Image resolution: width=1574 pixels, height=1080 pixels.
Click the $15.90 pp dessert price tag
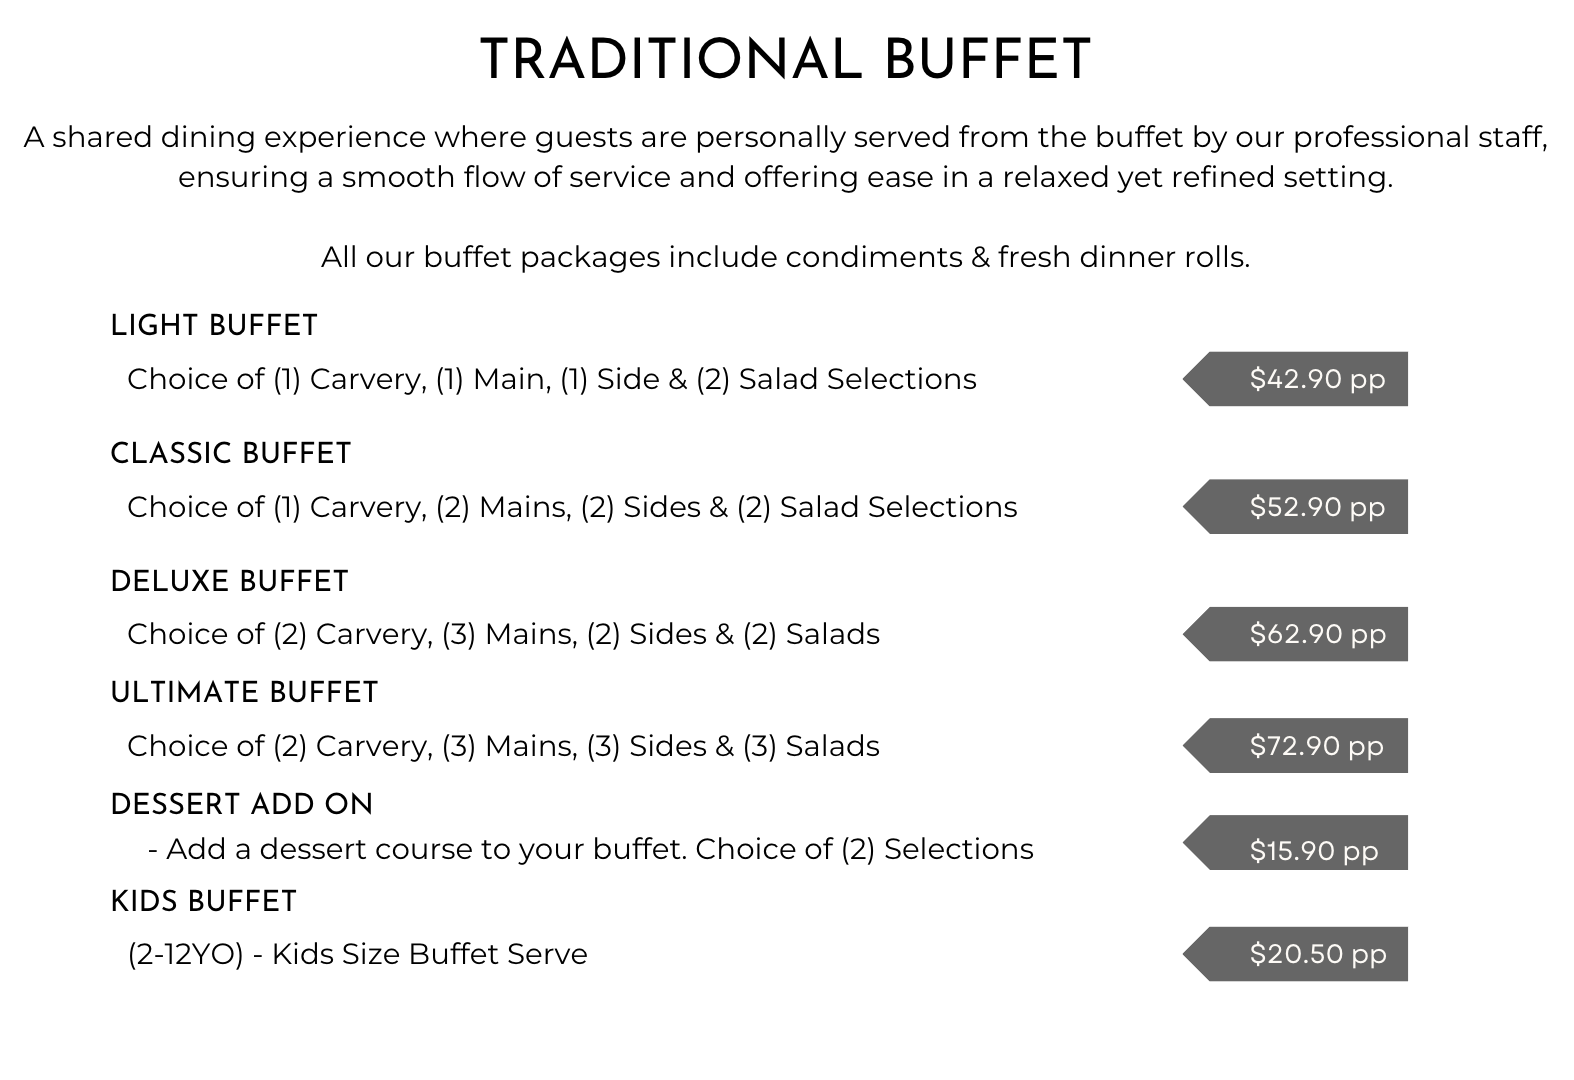pos(1296,843)
